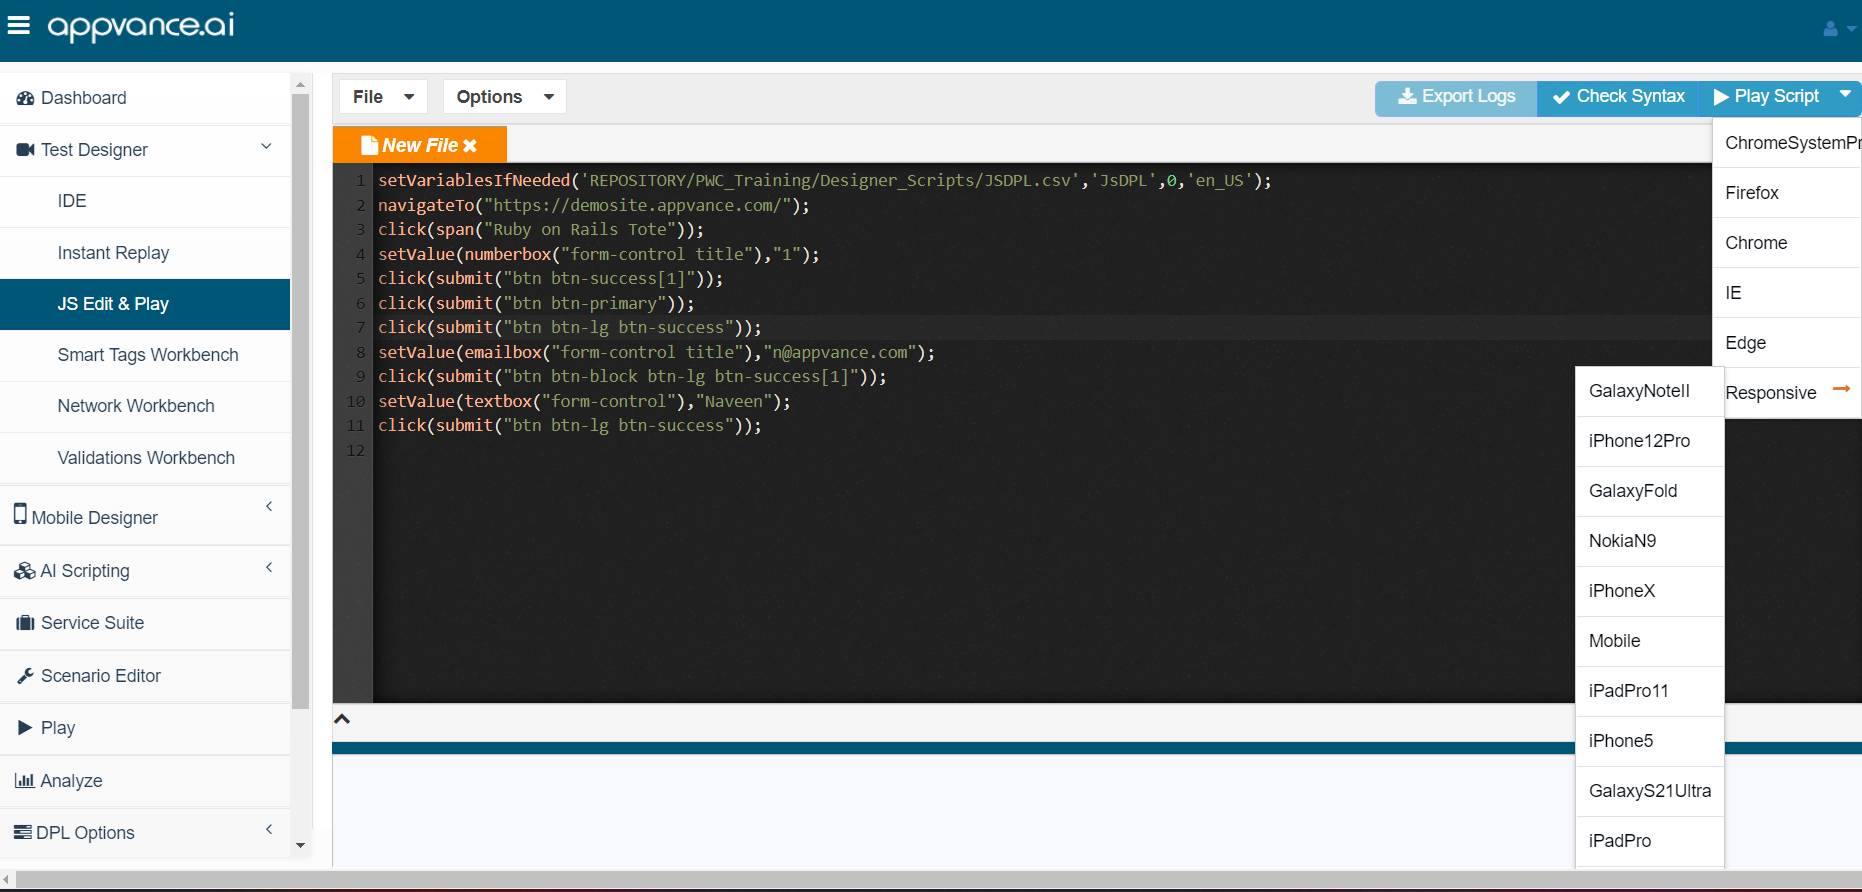Click the Responsive submenu arrow
This screenshot has width=1862, height=892.
point(1841,388)
